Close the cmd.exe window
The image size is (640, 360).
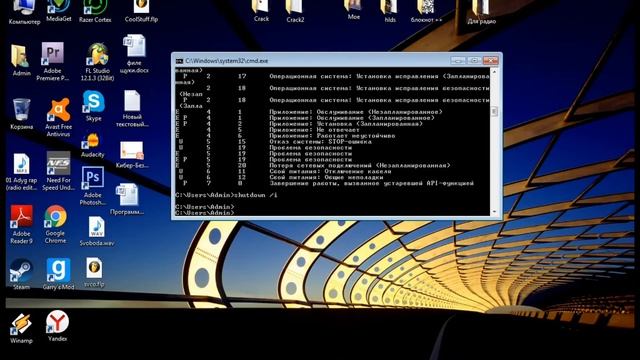491,60
